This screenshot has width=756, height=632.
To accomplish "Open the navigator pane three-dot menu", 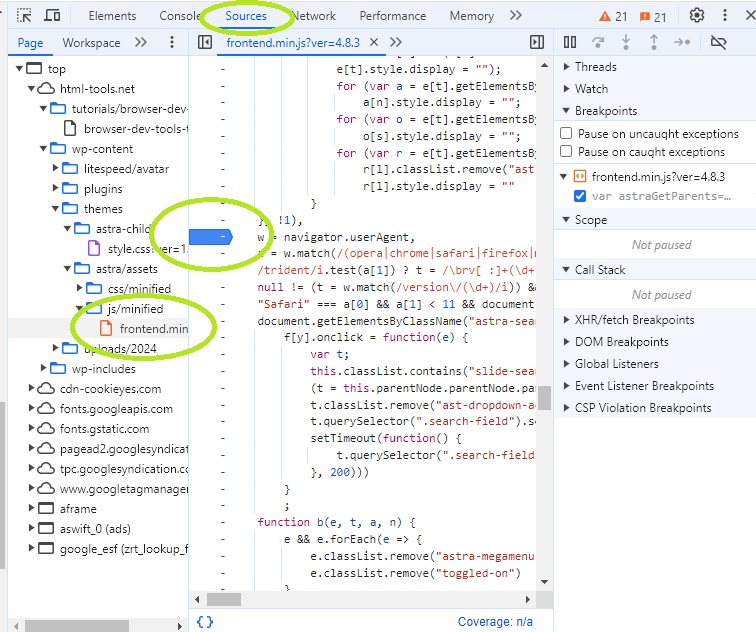I will tap(172, 42).
